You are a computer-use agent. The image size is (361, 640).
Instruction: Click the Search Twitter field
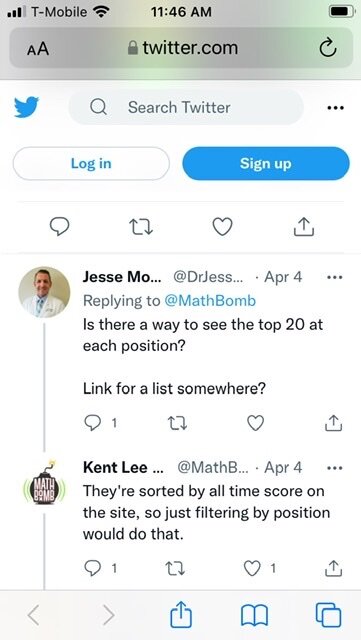(186, 107)
